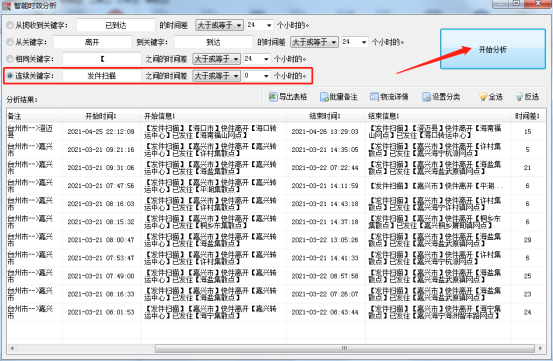Click end time 2021-03-21 14:35:05

pos(325,149)
